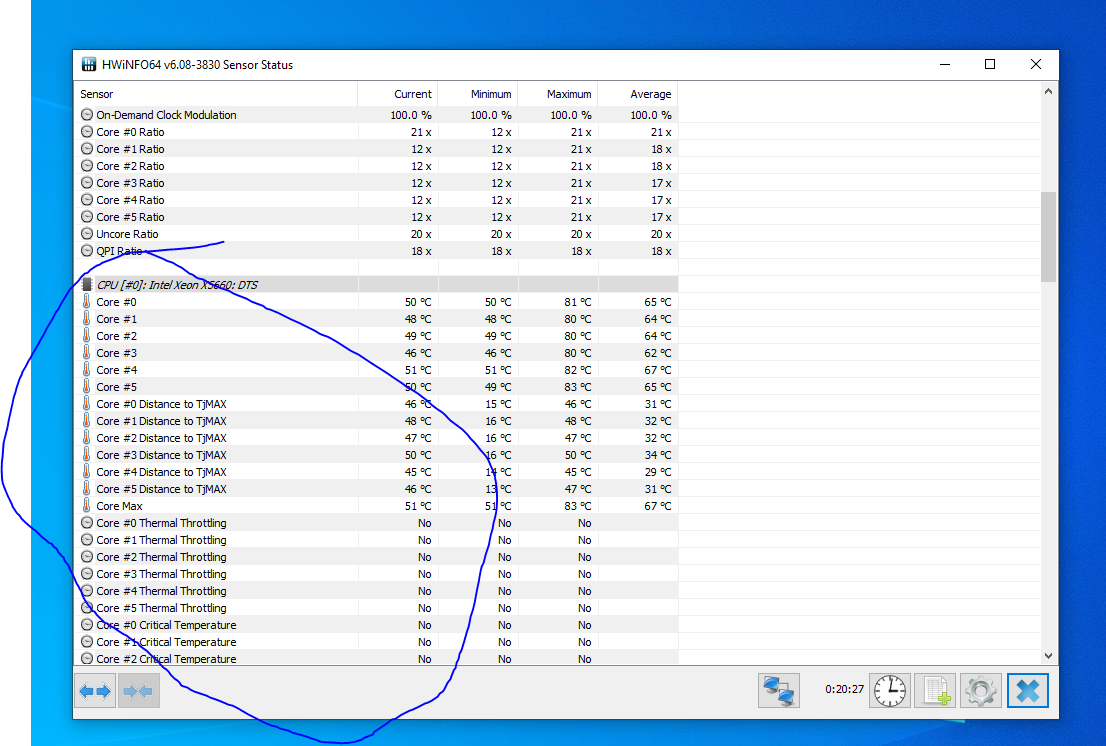Image resolution: width=1106 pixels, height=746 pixels.
Task: Select the Core #1 Critical Temperature label
Action: tap(166, 642)
